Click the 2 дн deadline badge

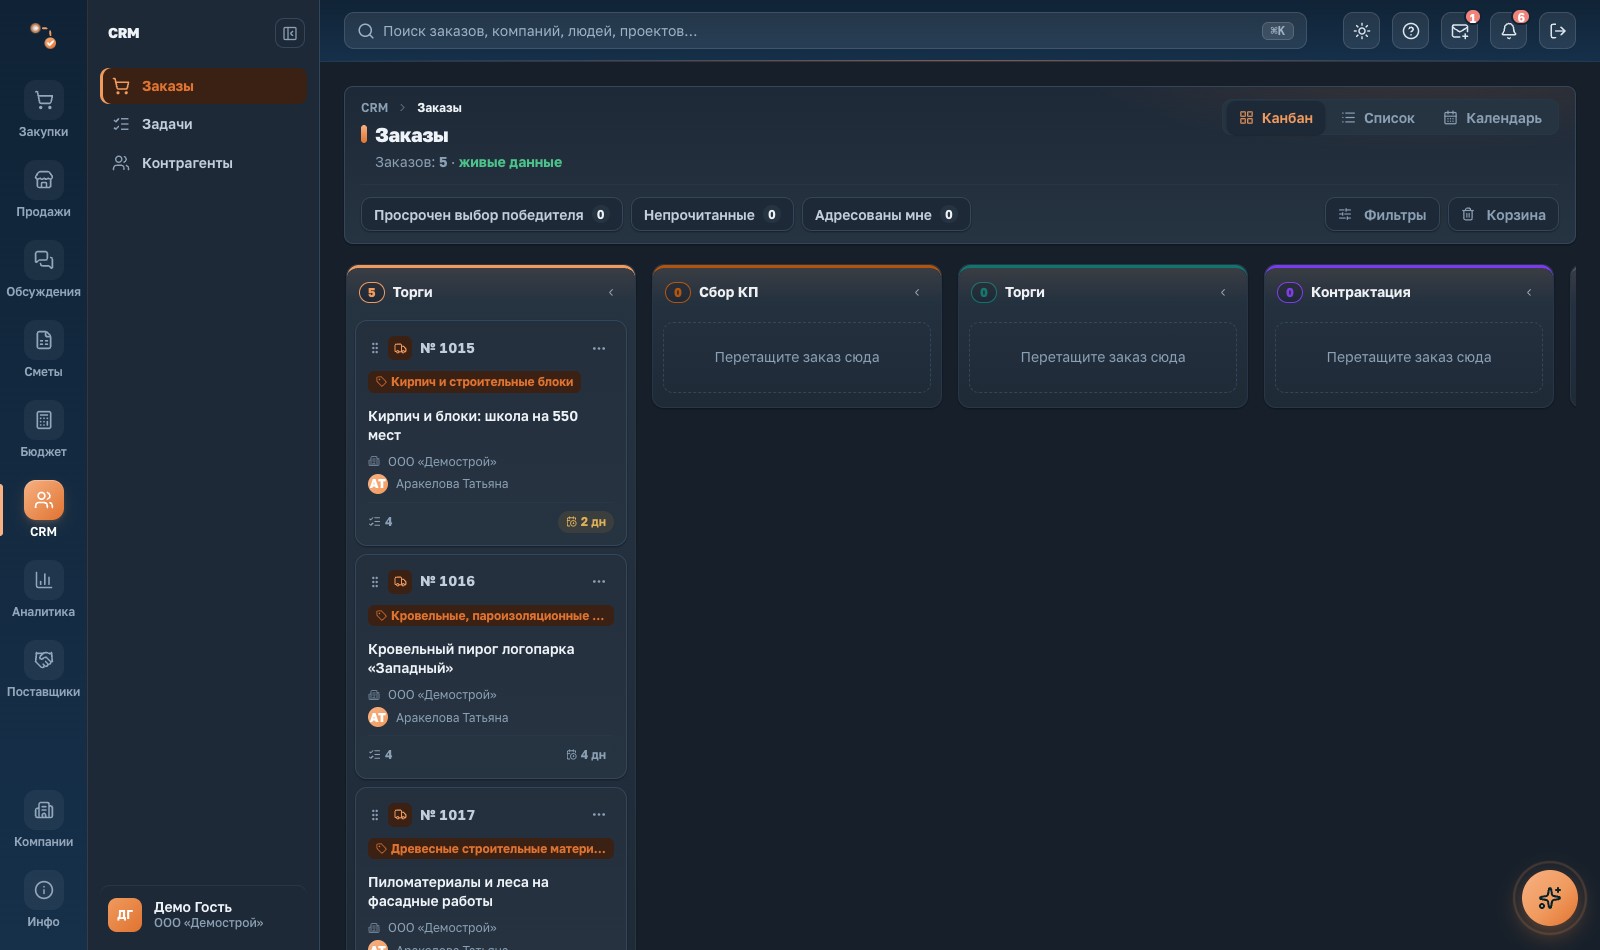(x=586, y=522)
